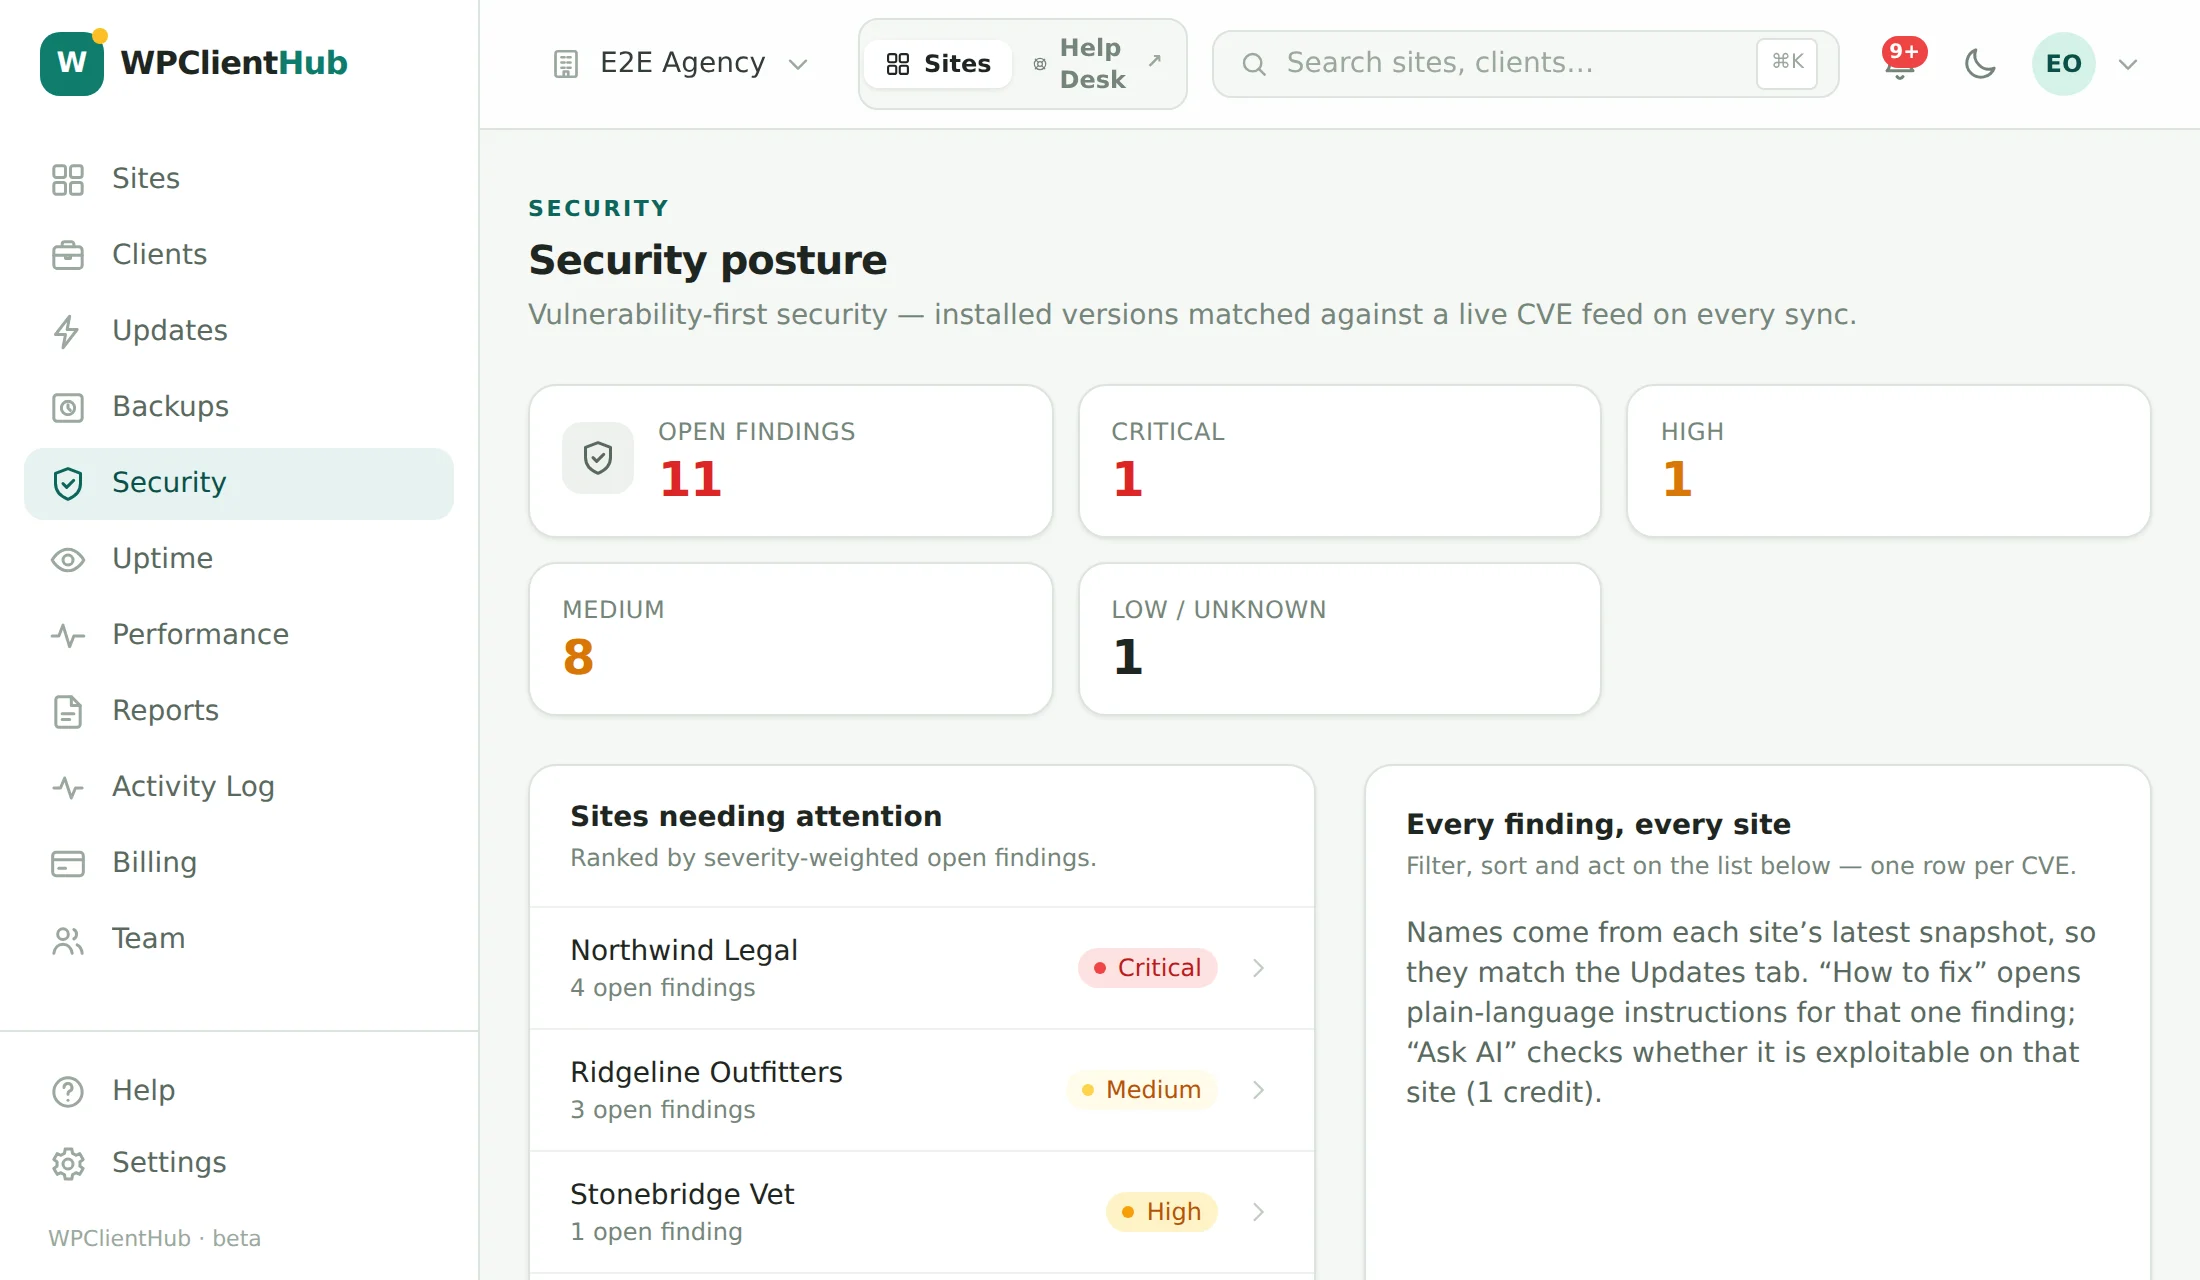Click the EO user avatar
Screen dimensions: 2200x1280
point(2063,64)
